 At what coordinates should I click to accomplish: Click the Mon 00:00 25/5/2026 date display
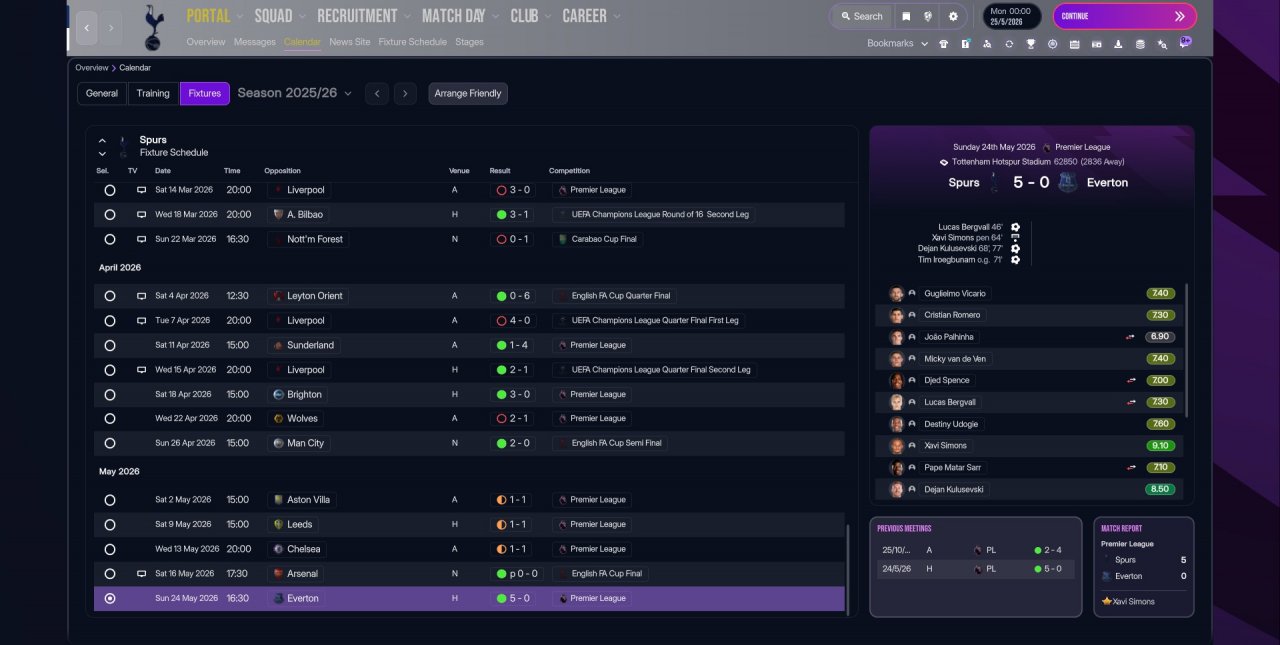tap(1012, 16)
